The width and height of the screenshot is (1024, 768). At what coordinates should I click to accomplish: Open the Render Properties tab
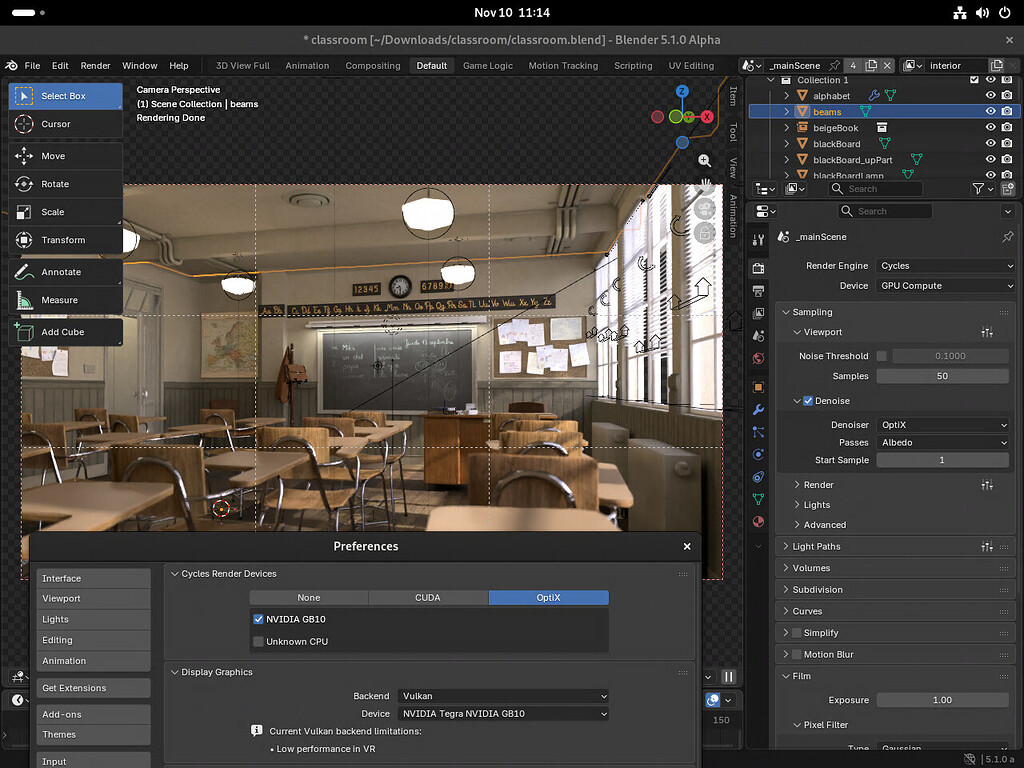coord(757,269)
